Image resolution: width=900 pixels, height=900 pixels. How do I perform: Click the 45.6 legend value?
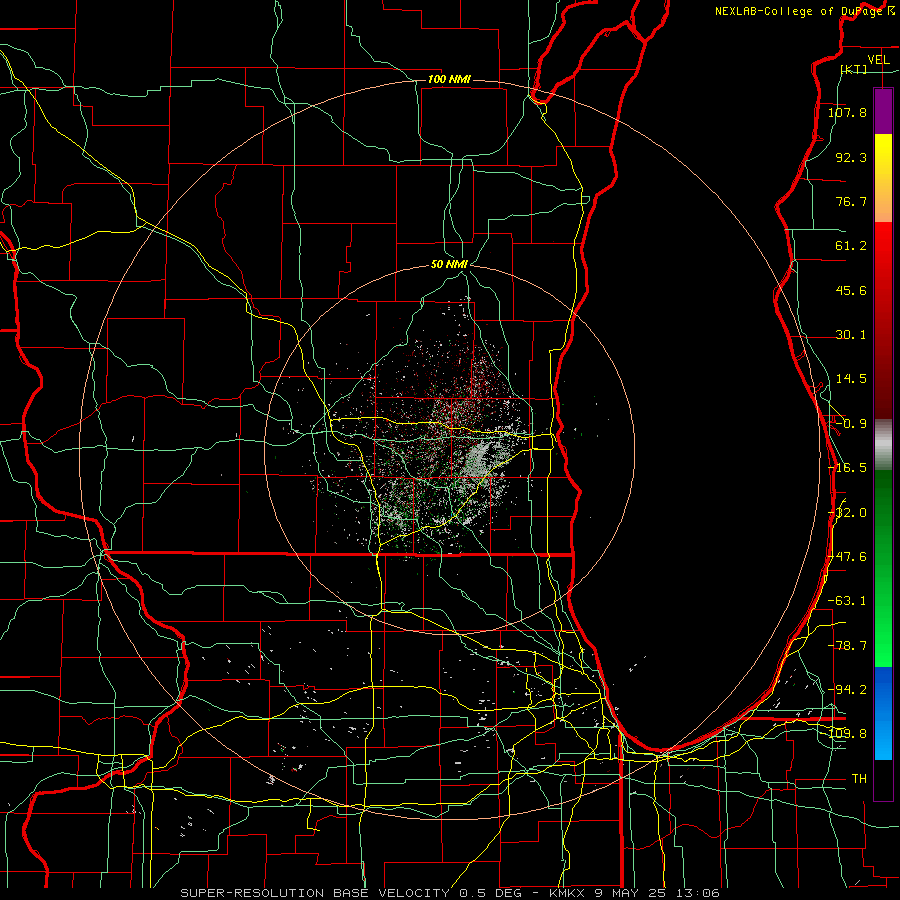(851, 290)
